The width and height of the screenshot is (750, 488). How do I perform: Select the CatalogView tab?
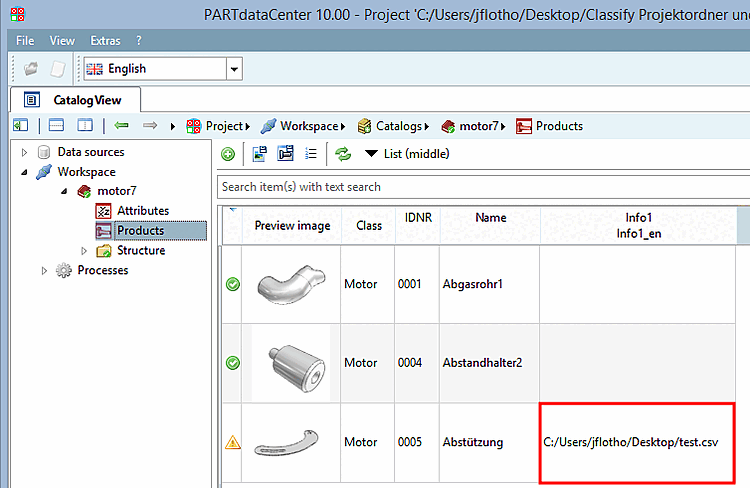coord(76,100)
